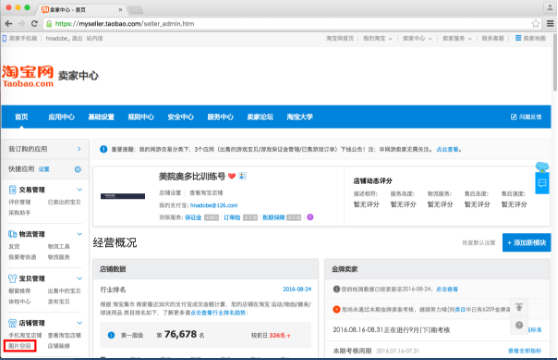Click the Taobao logo
558x360 pixels.
28,76
